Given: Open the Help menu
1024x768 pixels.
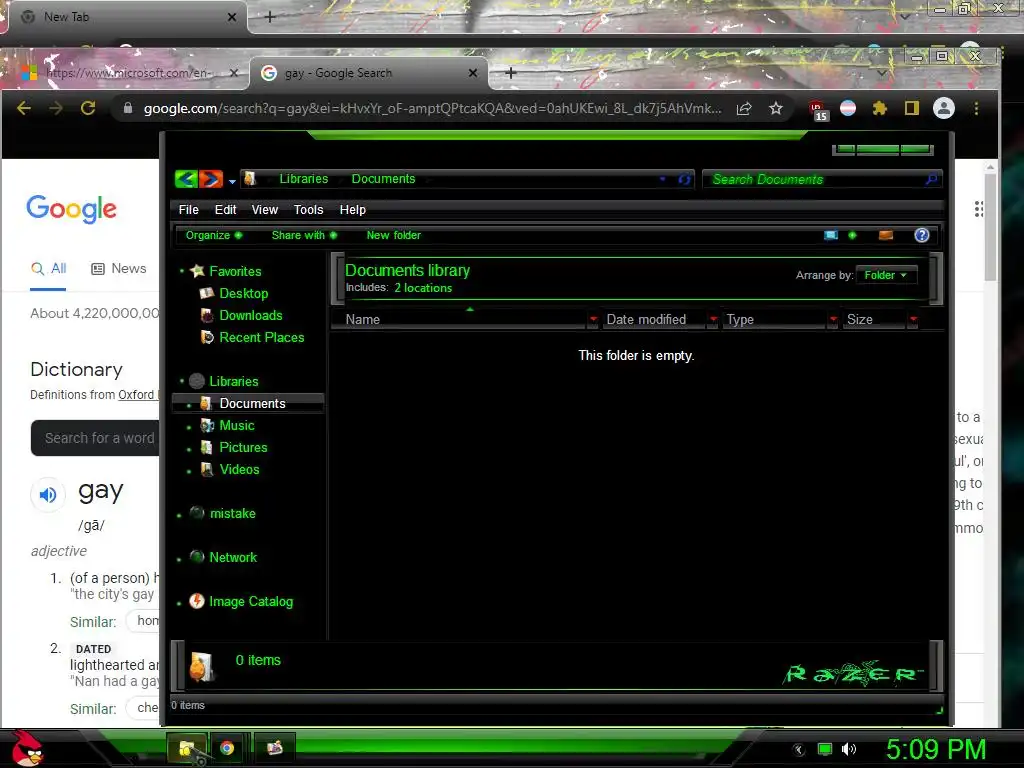Looking at the screenshot, I should 353,210.
